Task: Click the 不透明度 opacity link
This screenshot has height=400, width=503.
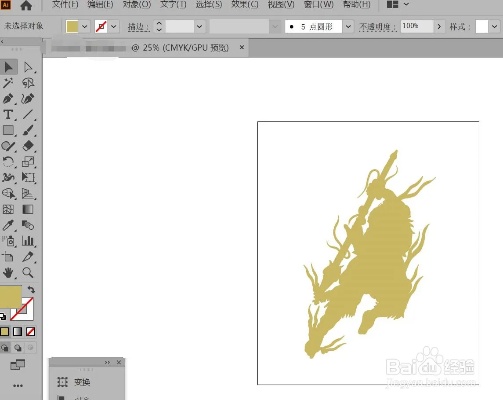Action: 377,27
